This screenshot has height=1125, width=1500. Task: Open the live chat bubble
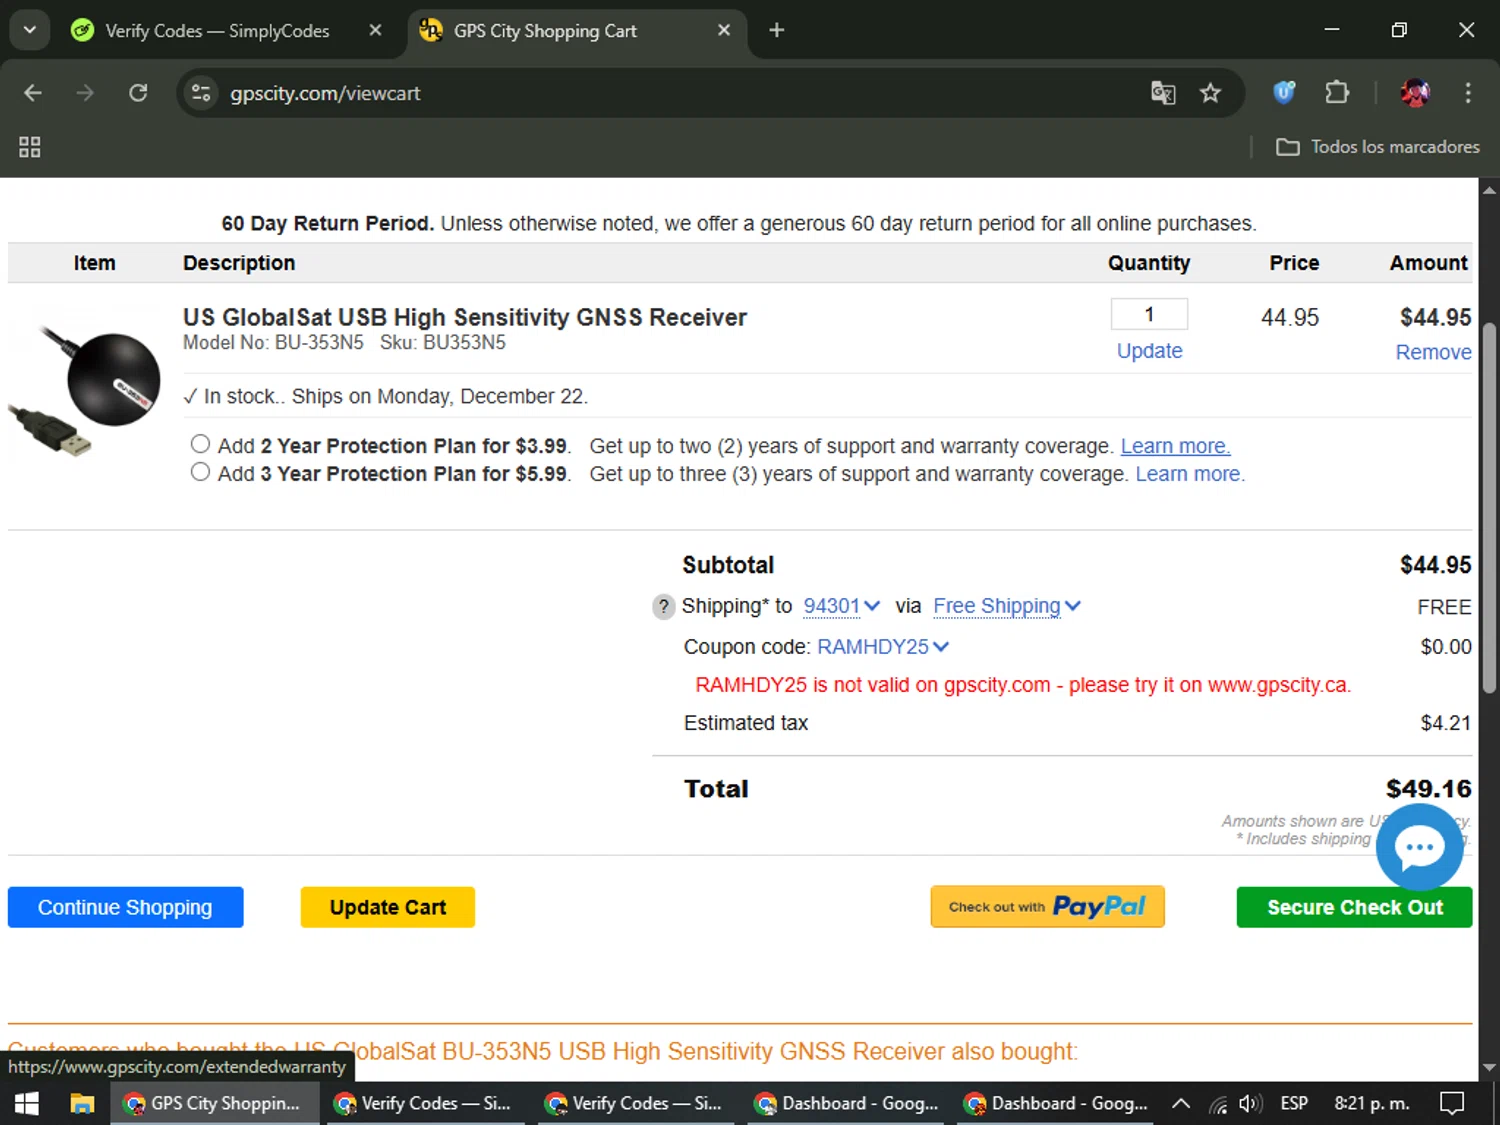1420,847
